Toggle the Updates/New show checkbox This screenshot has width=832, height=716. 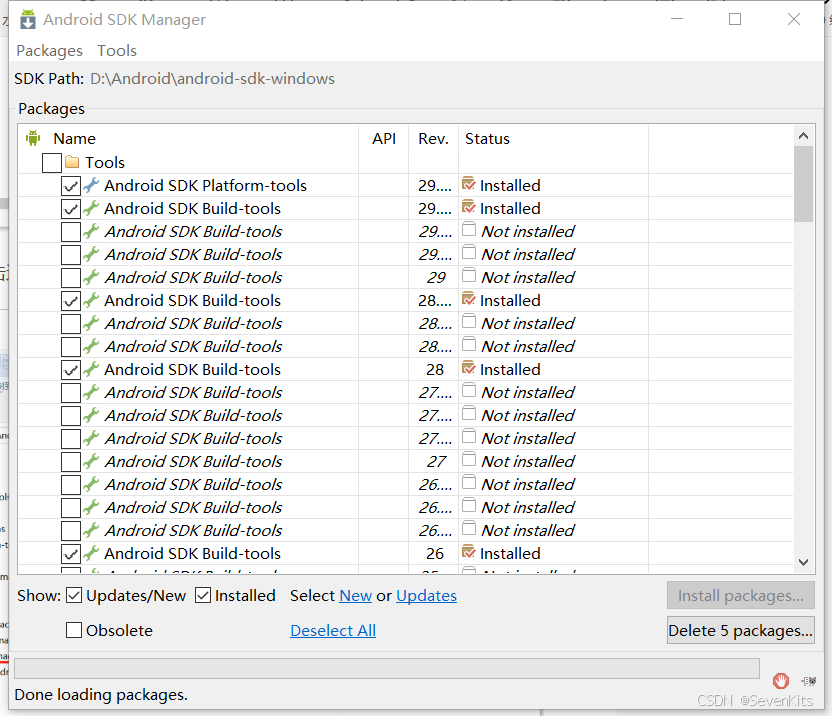[x=74, y=596]
